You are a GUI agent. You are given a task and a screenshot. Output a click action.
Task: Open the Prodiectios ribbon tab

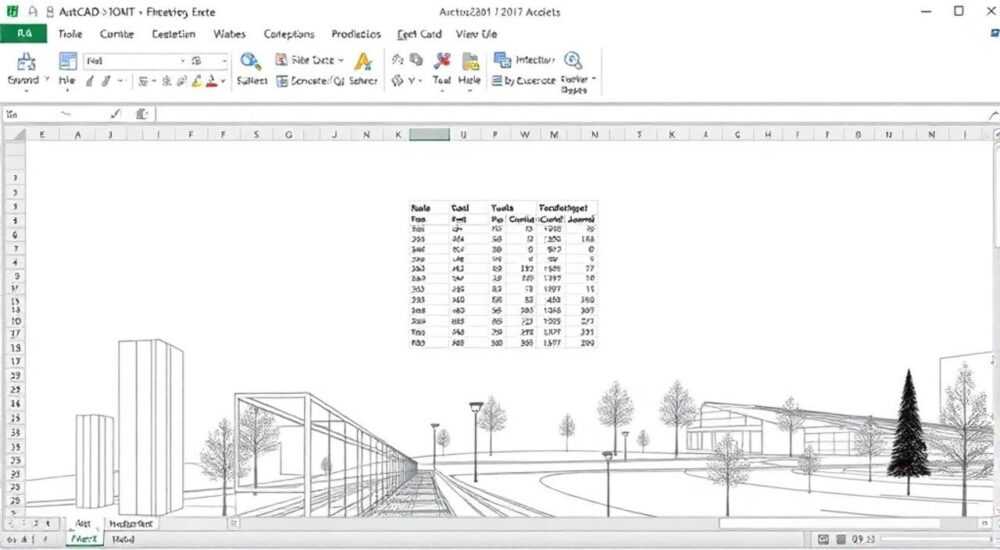356,34
